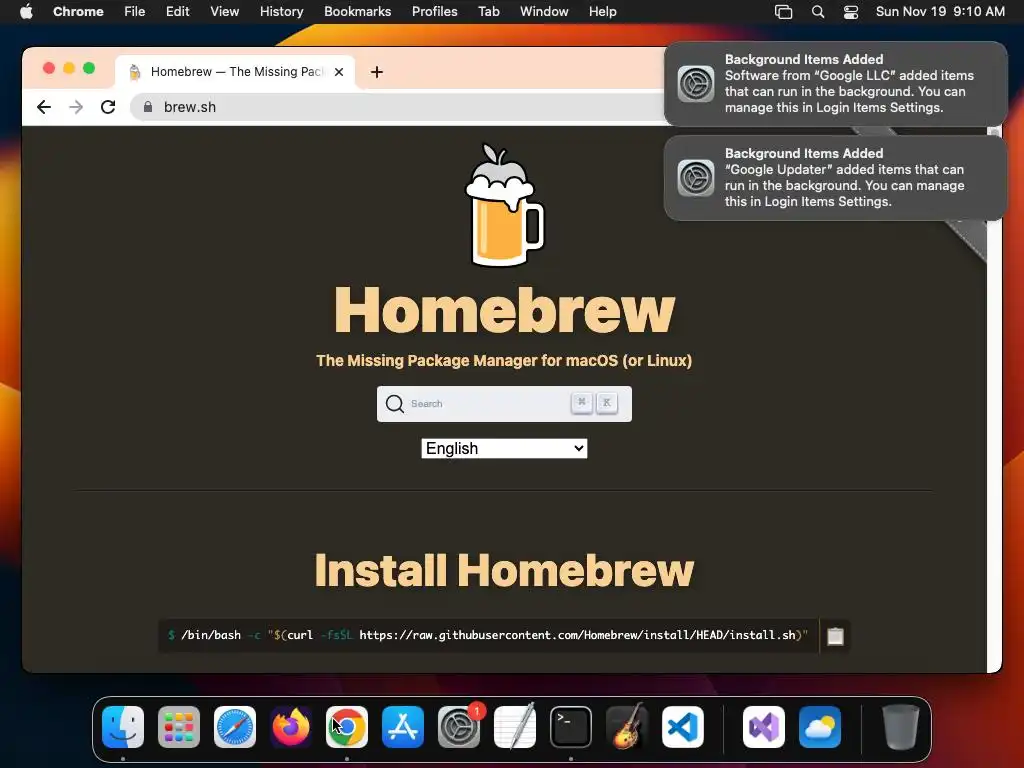The height and width of the screenshot is (768, 1024).
Task: Open the View menu
Action: tap(225, 11)
